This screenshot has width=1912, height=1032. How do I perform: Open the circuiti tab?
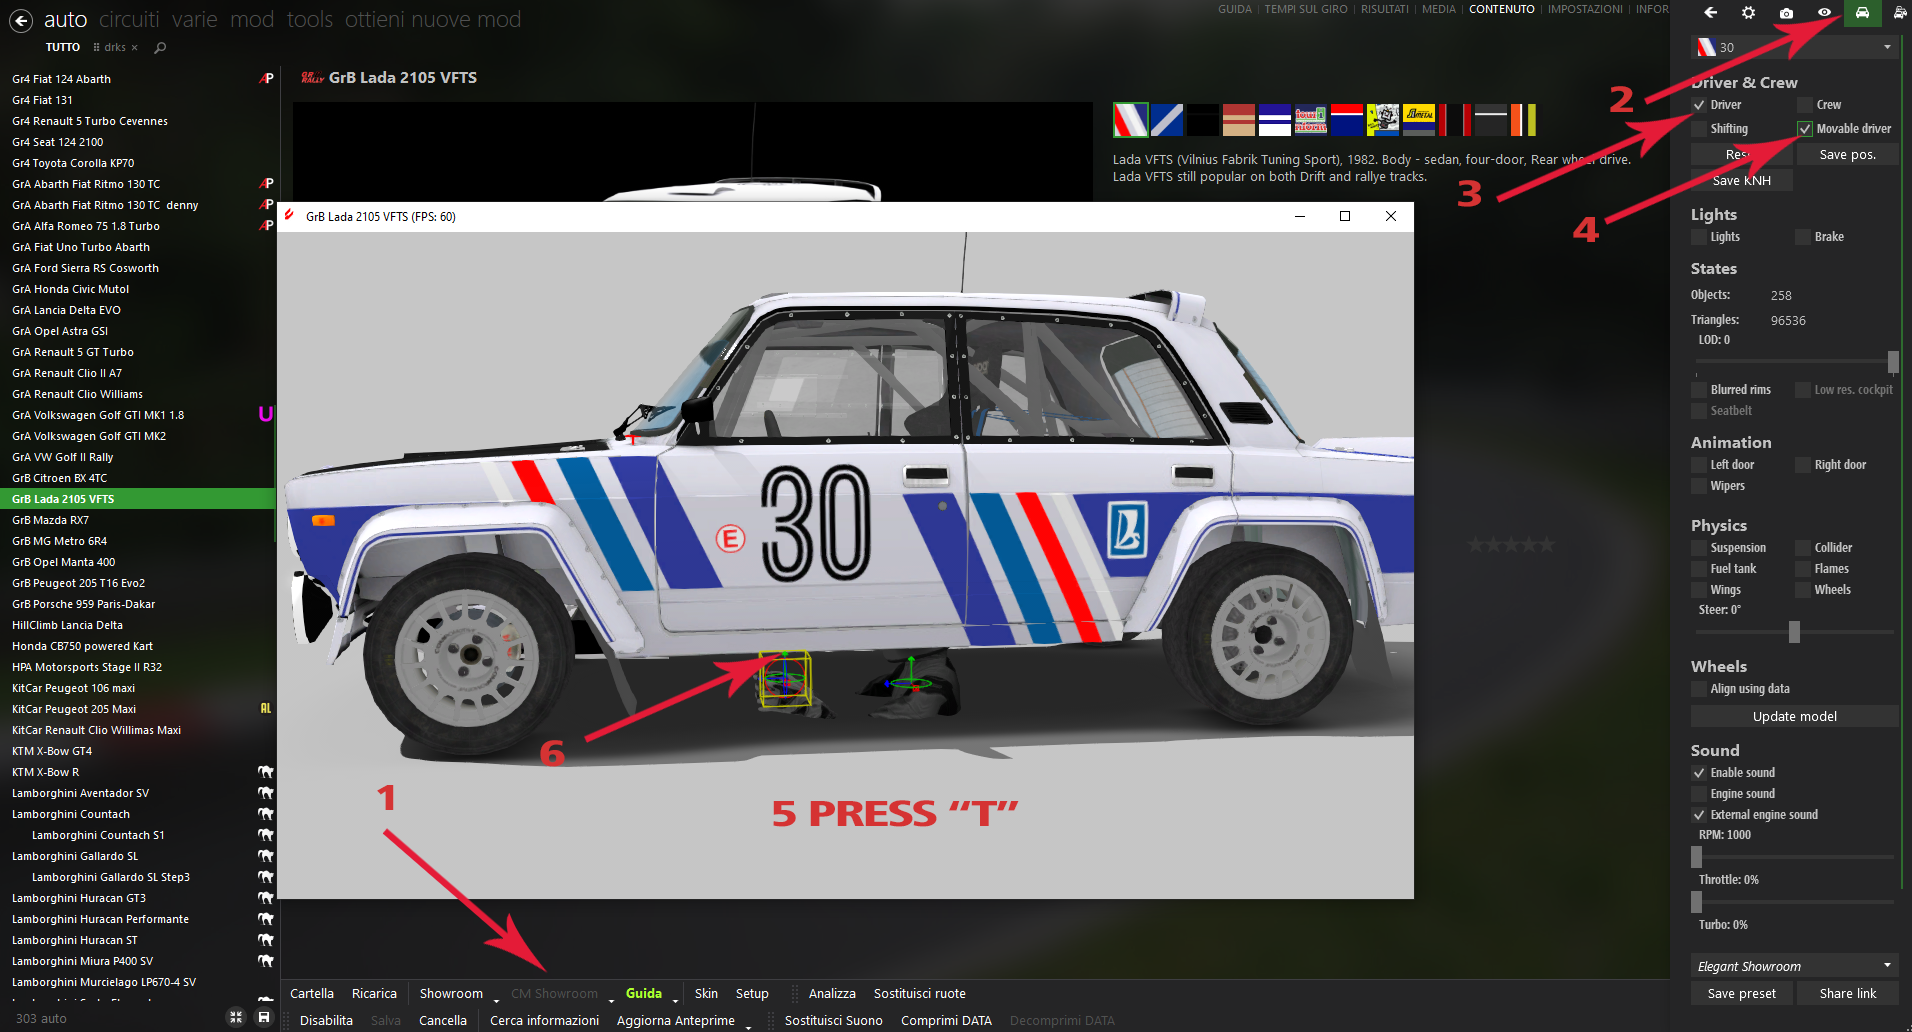coord(129,19)
